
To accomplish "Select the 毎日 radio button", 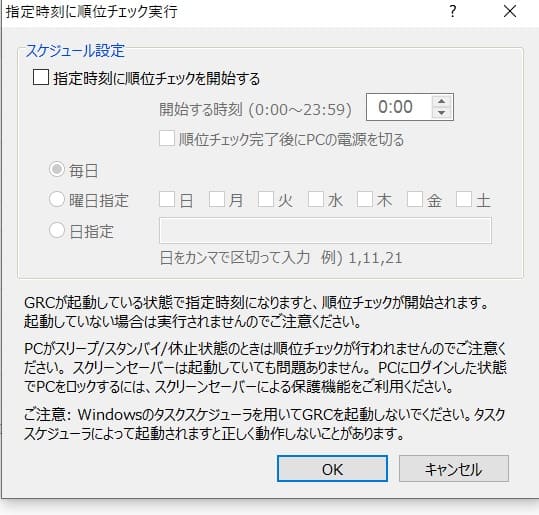I will pyautogui.click(x=57, y=169).
